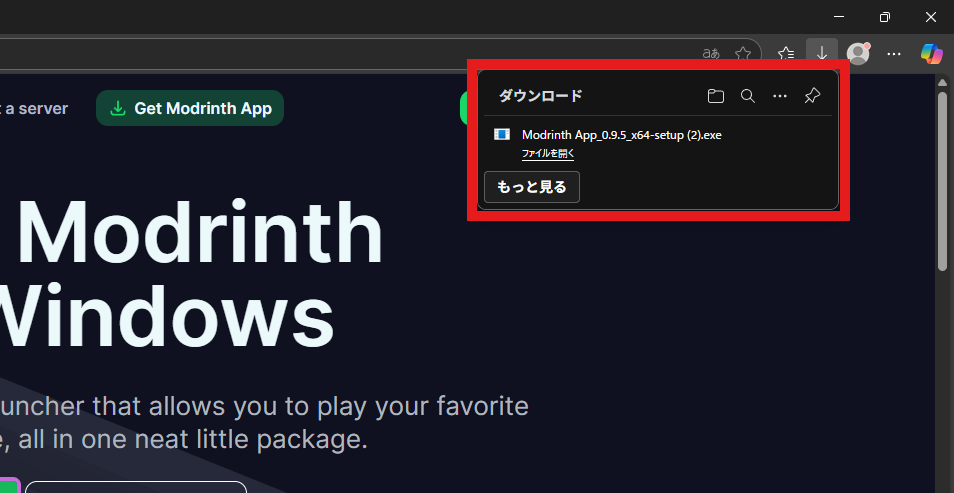The height and width of the screenshot is (493, 954).
Task: Pin the downloads panel
Action: pos(812,96)
